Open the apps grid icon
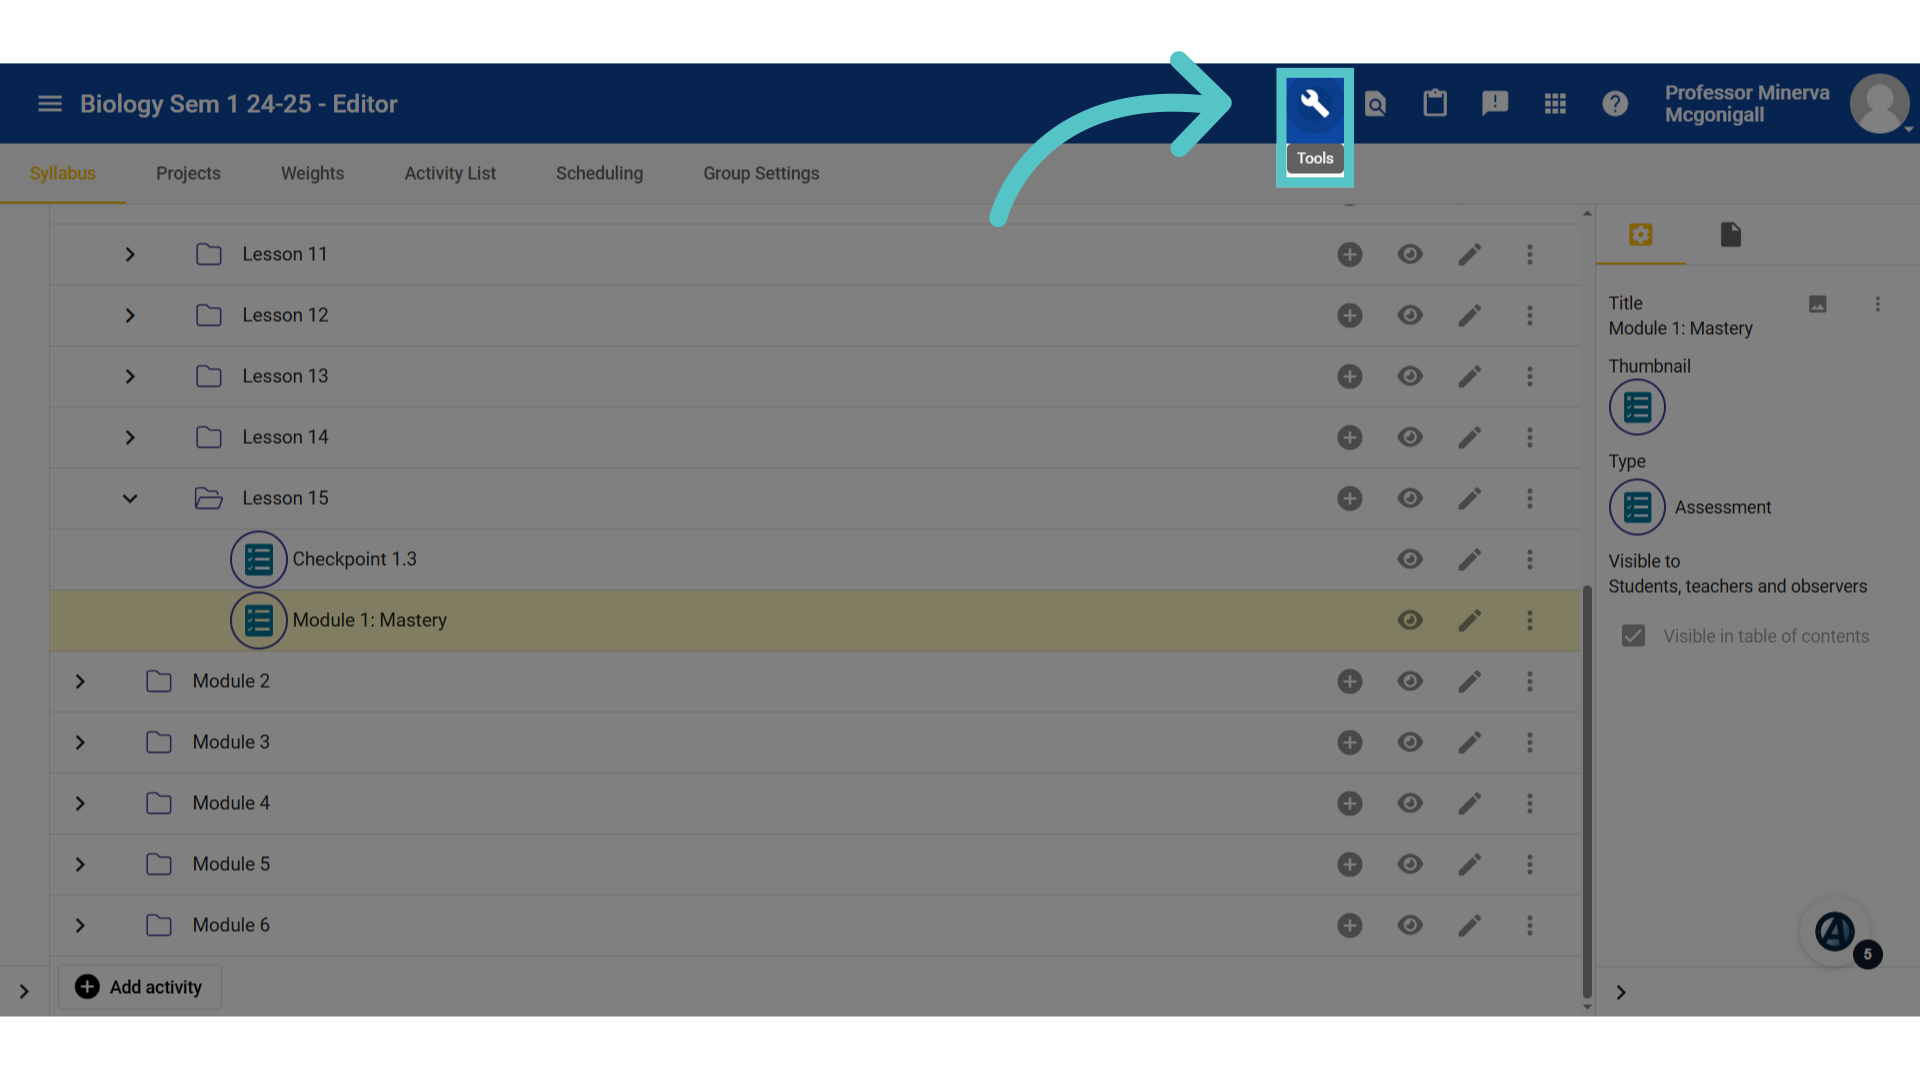 [x=1555, y=103]
